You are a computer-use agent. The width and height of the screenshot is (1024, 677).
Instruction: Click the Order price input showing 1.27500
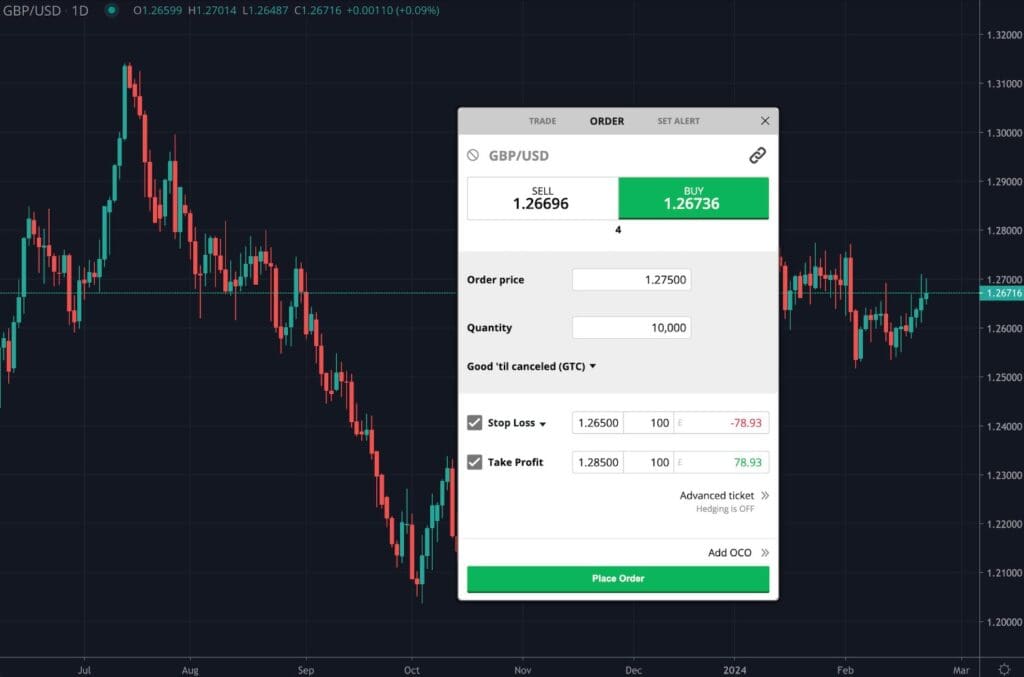pos(631,279)
